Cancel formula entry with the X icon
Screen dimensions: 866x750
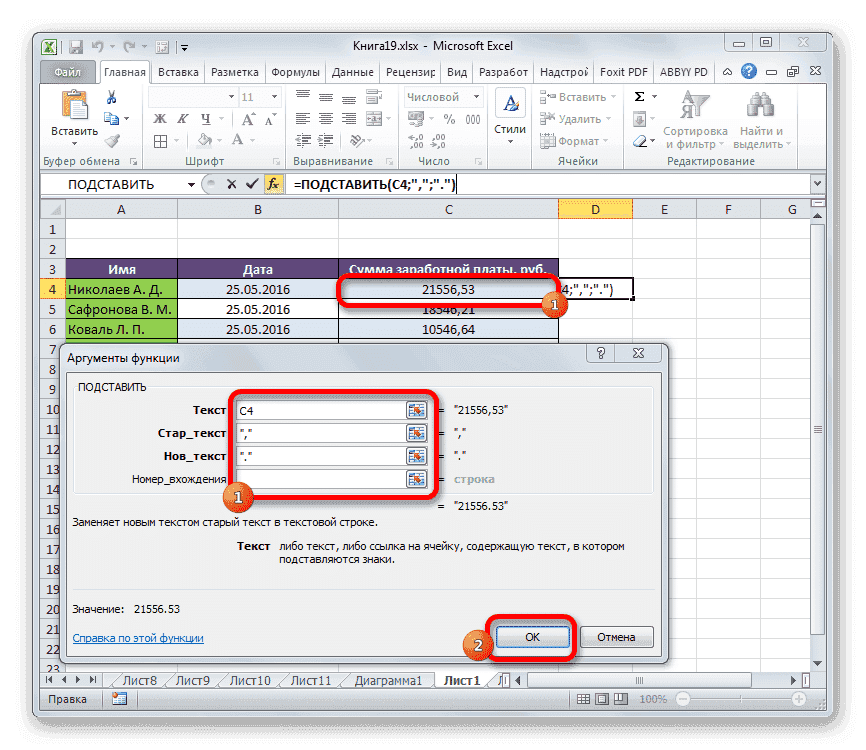tap(233, 184)
